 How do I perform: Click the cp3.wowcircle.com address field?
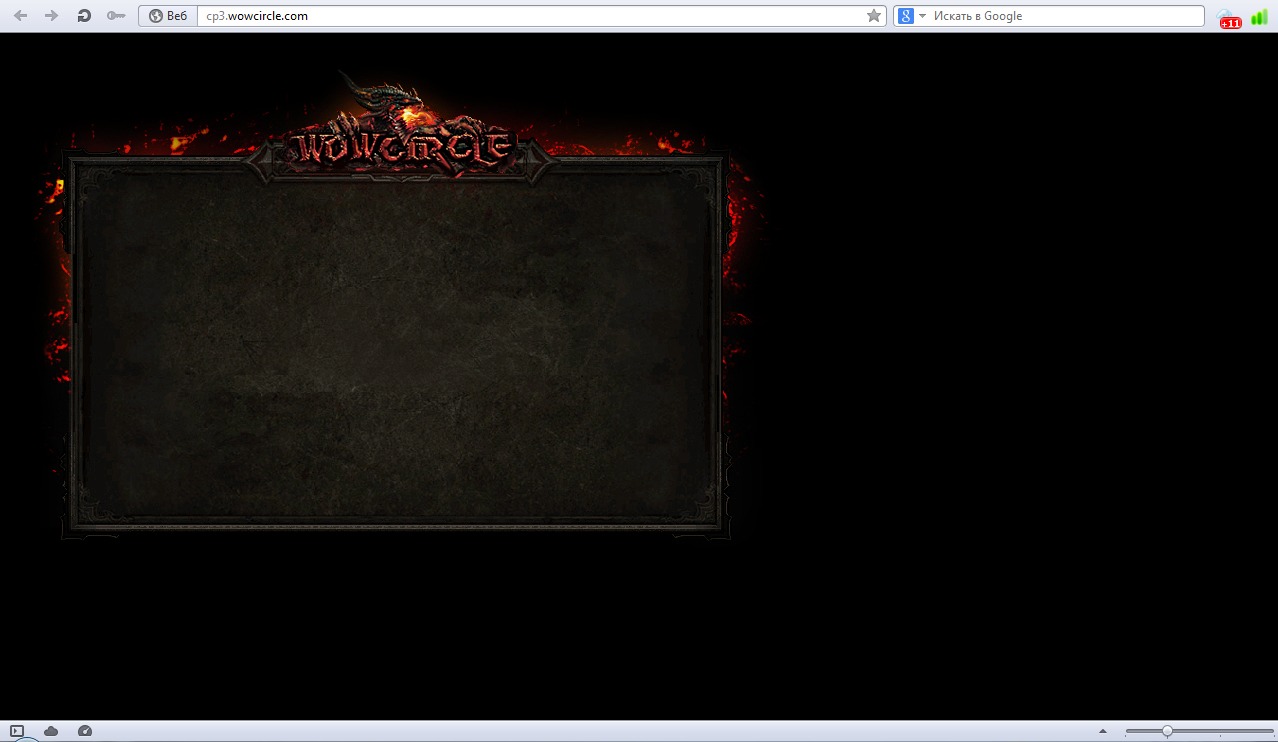530,16
